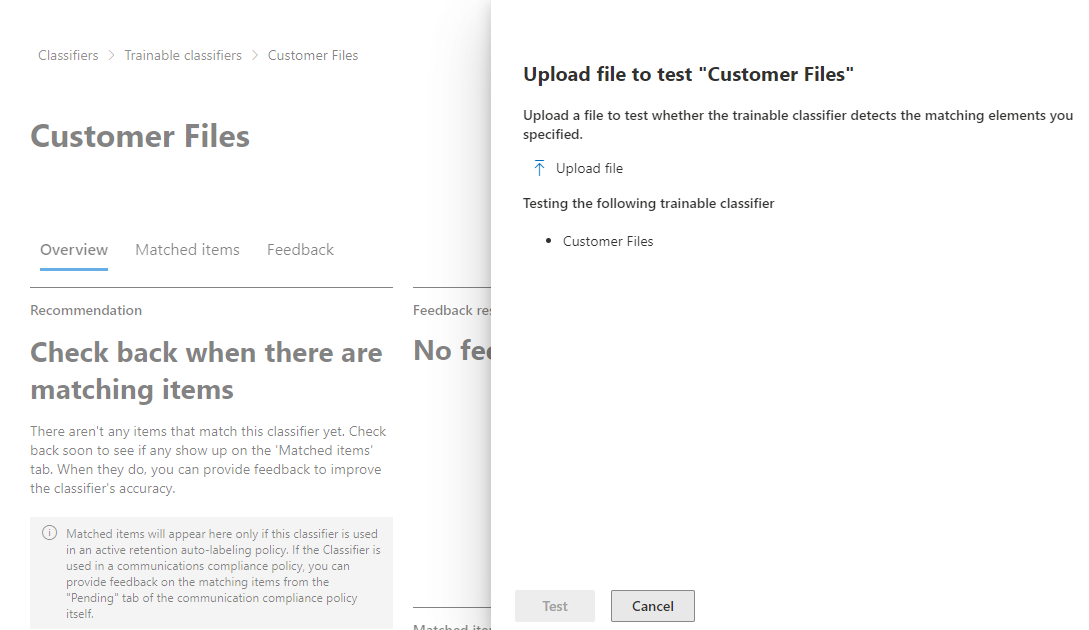Cancel the upload file panel

[652, 606]
